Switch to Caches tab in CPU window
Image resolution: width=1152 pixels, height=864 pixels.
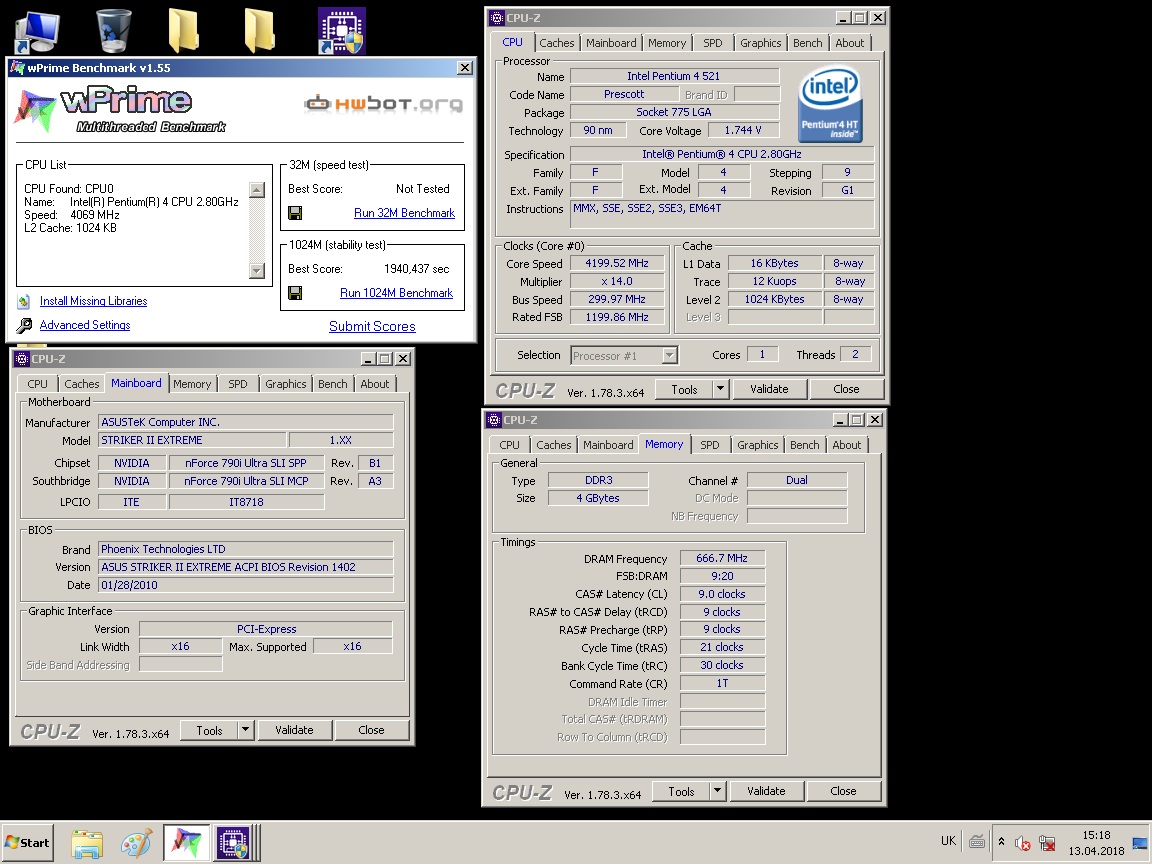coord(556,43)
